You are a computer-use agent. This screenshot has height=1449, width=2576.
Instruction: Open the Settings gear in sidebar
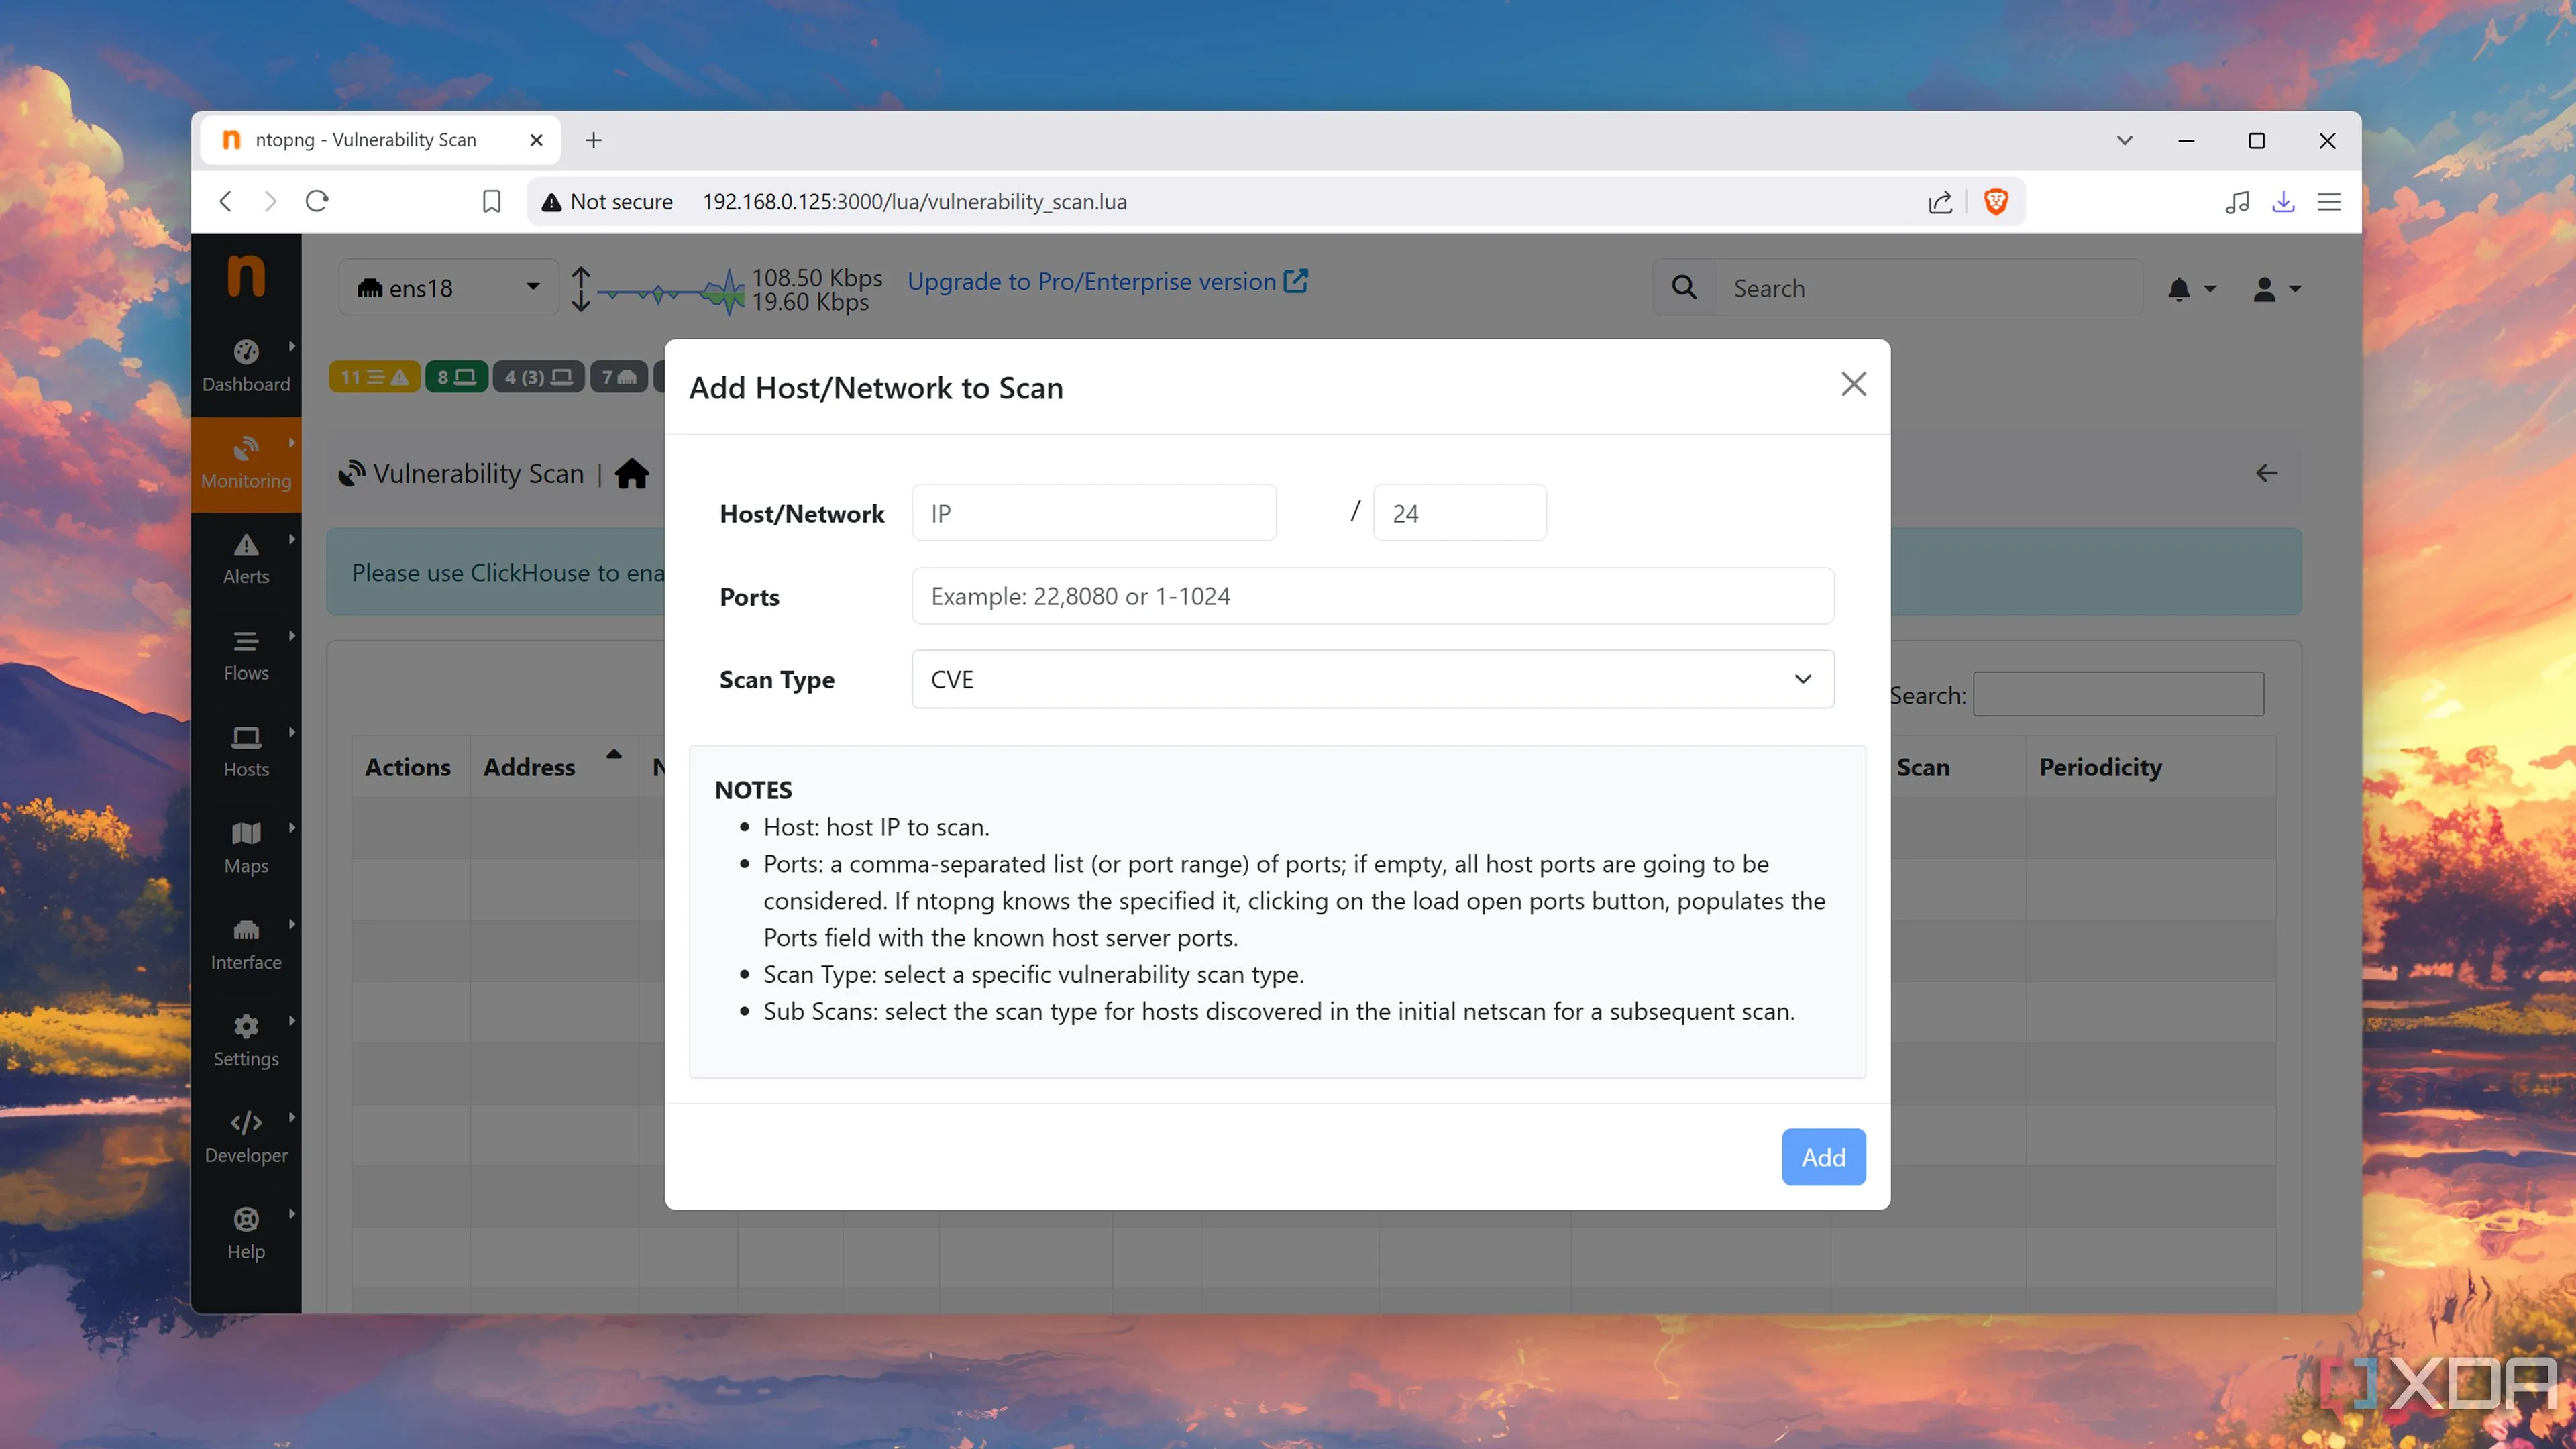pyautogui.click(x=246, y=1041)
